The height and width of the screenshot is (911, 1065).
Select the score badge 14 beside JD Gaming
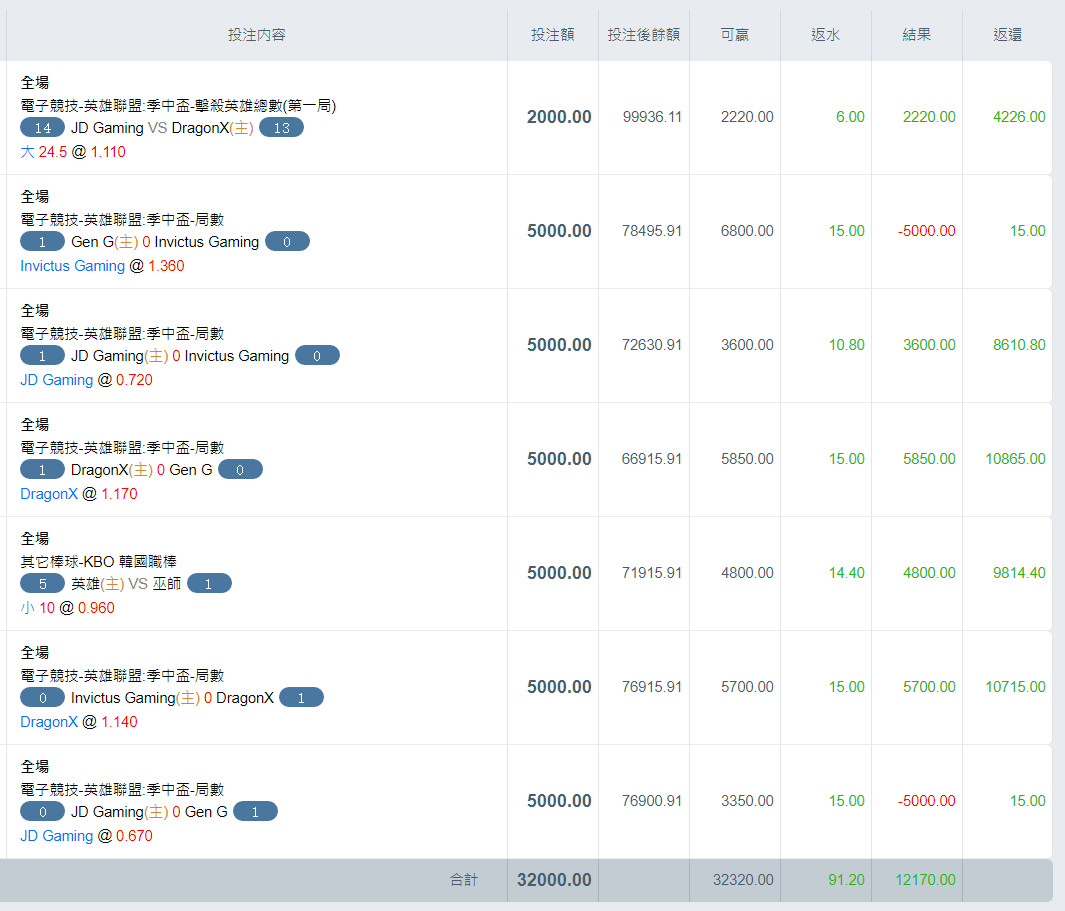click(x=43, y=128)
